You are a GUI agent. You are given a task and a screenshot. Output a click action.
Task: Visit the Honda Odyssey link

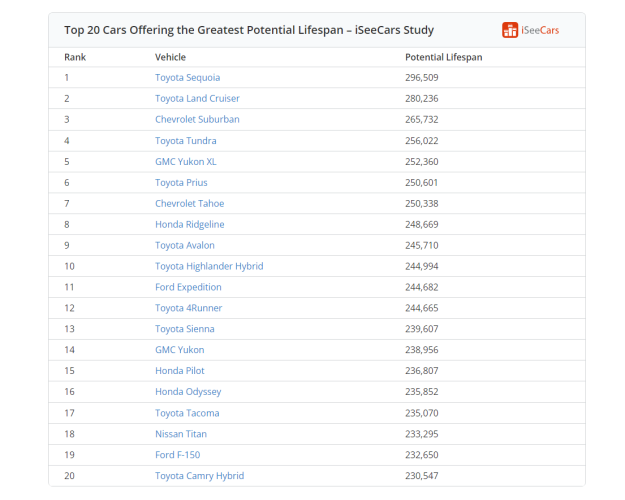pyautogui.click(x=188, y=392)
